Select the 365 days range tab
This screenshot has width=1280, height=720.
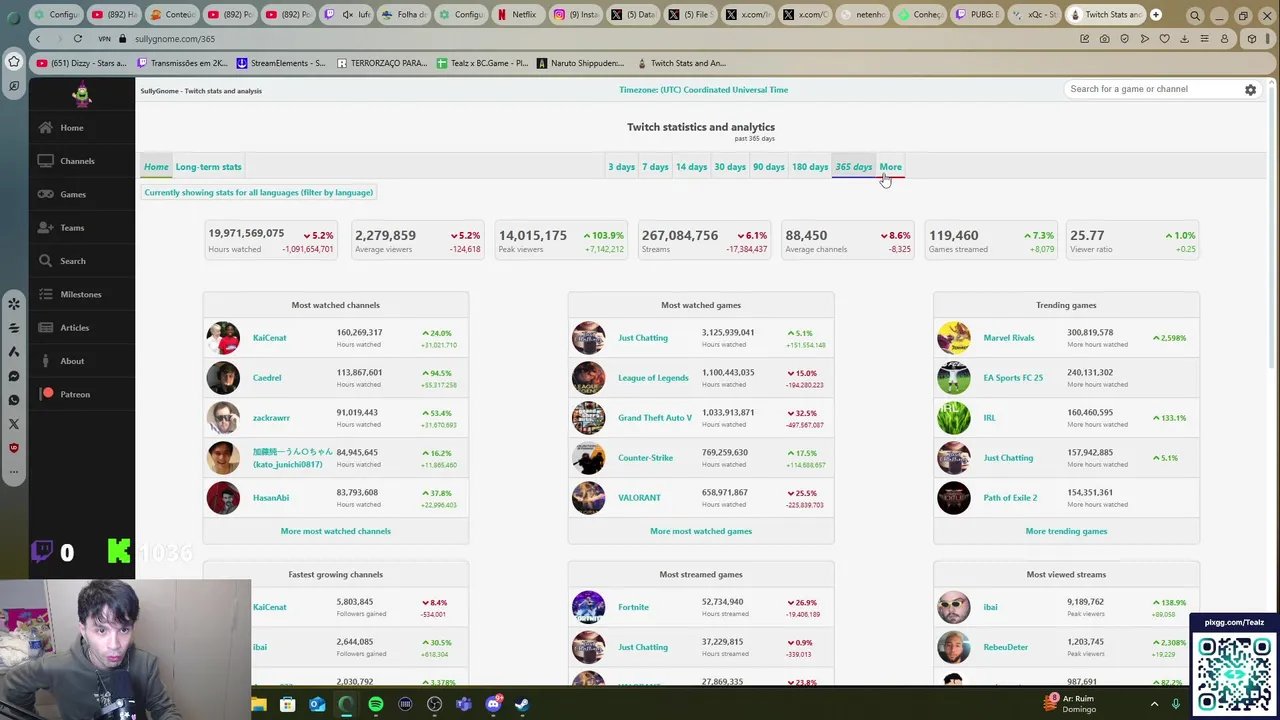[853, 167]
